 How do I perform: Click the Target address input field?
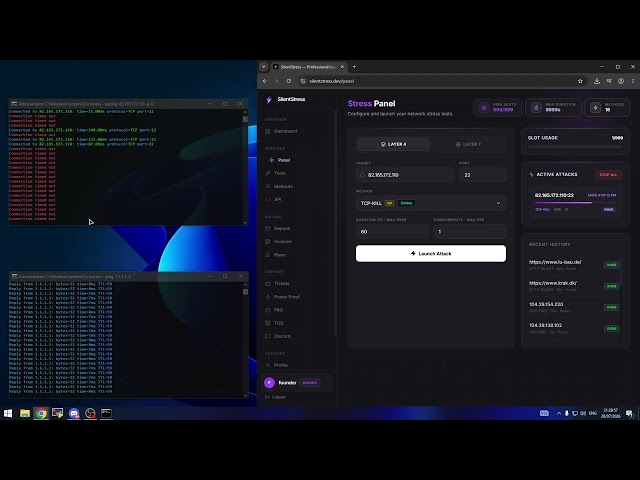(405, 175)
